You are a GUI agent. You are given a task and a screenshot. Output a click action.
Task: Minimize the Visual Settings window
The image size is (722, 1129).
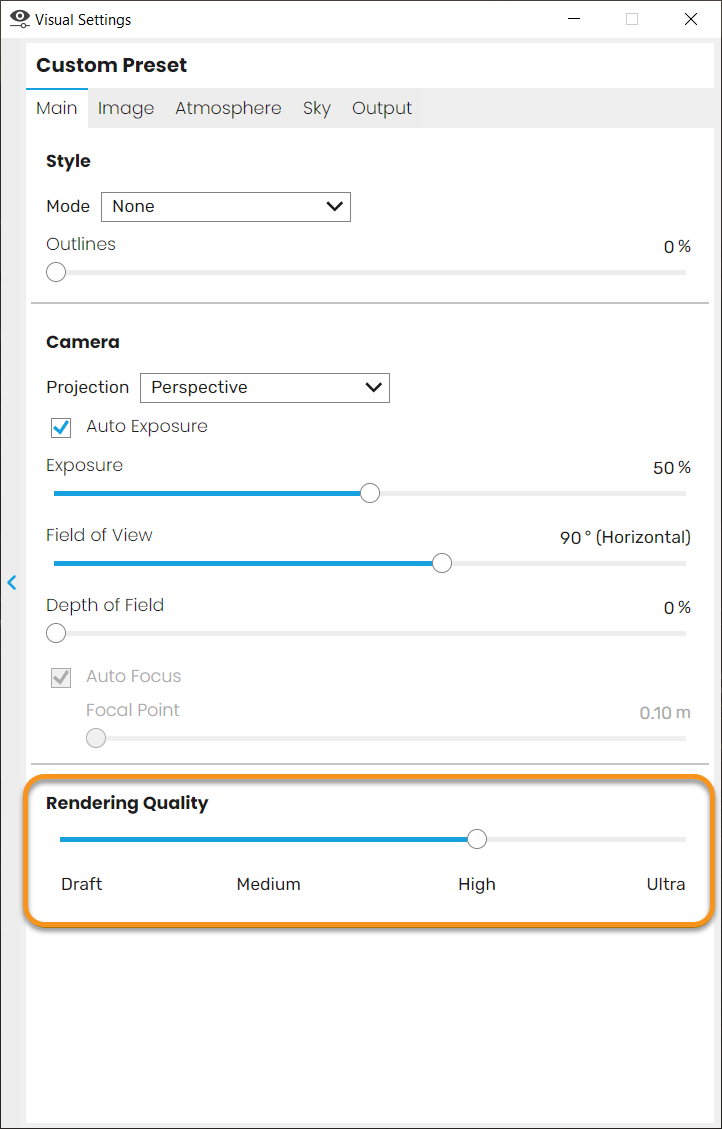(574, 19)
